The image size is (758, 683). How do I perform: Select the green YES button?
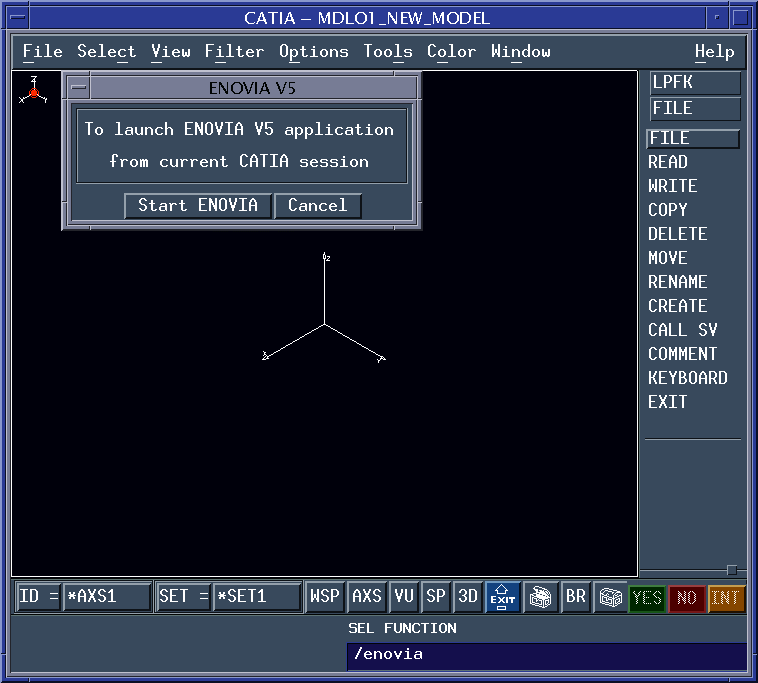647,597
